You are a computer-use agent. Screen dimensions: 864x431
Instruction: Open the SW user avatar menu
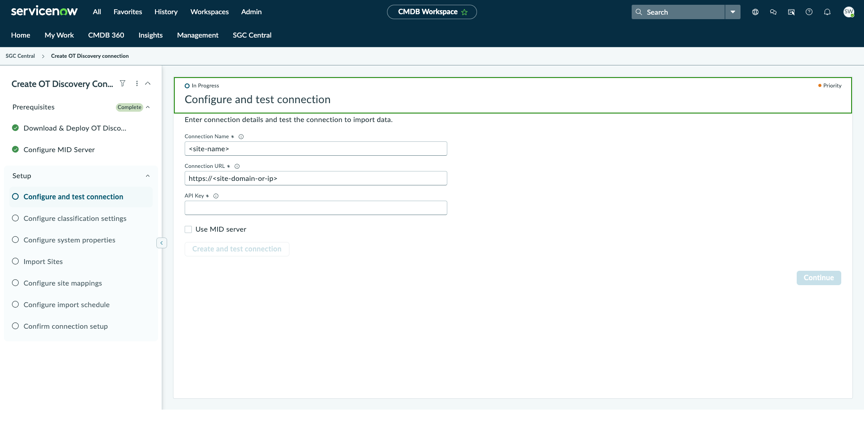click(849, 12)
